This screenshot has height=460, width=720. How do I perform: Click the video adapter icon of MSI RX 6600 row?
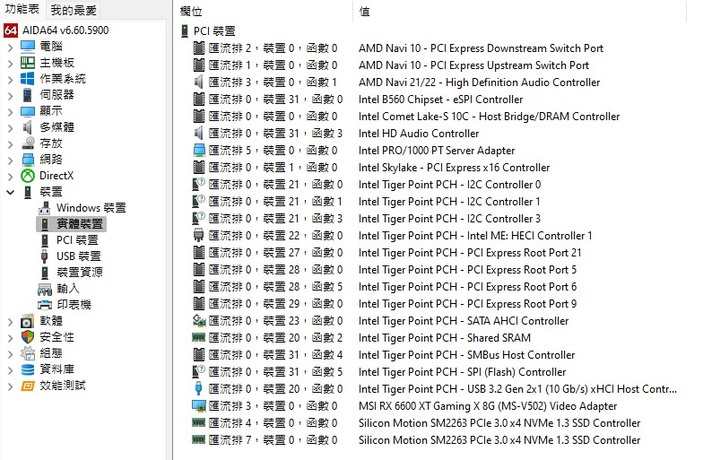coord(198,406)
